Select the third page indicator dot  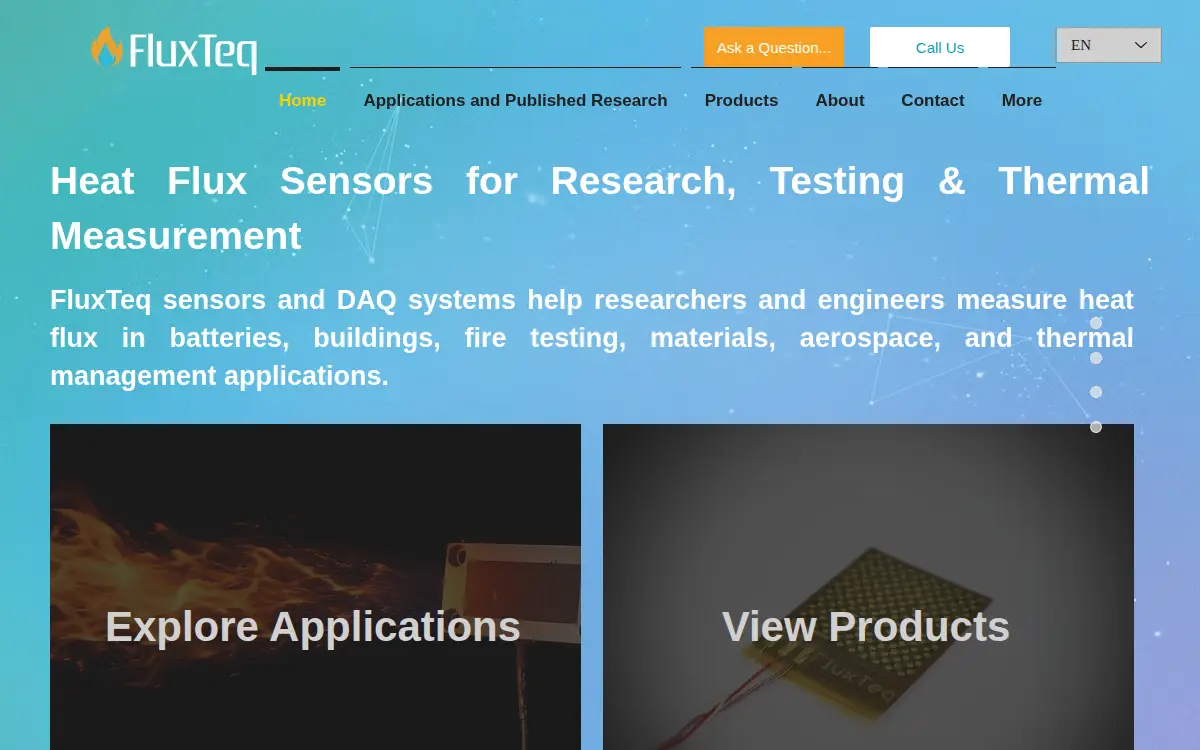1096,392
